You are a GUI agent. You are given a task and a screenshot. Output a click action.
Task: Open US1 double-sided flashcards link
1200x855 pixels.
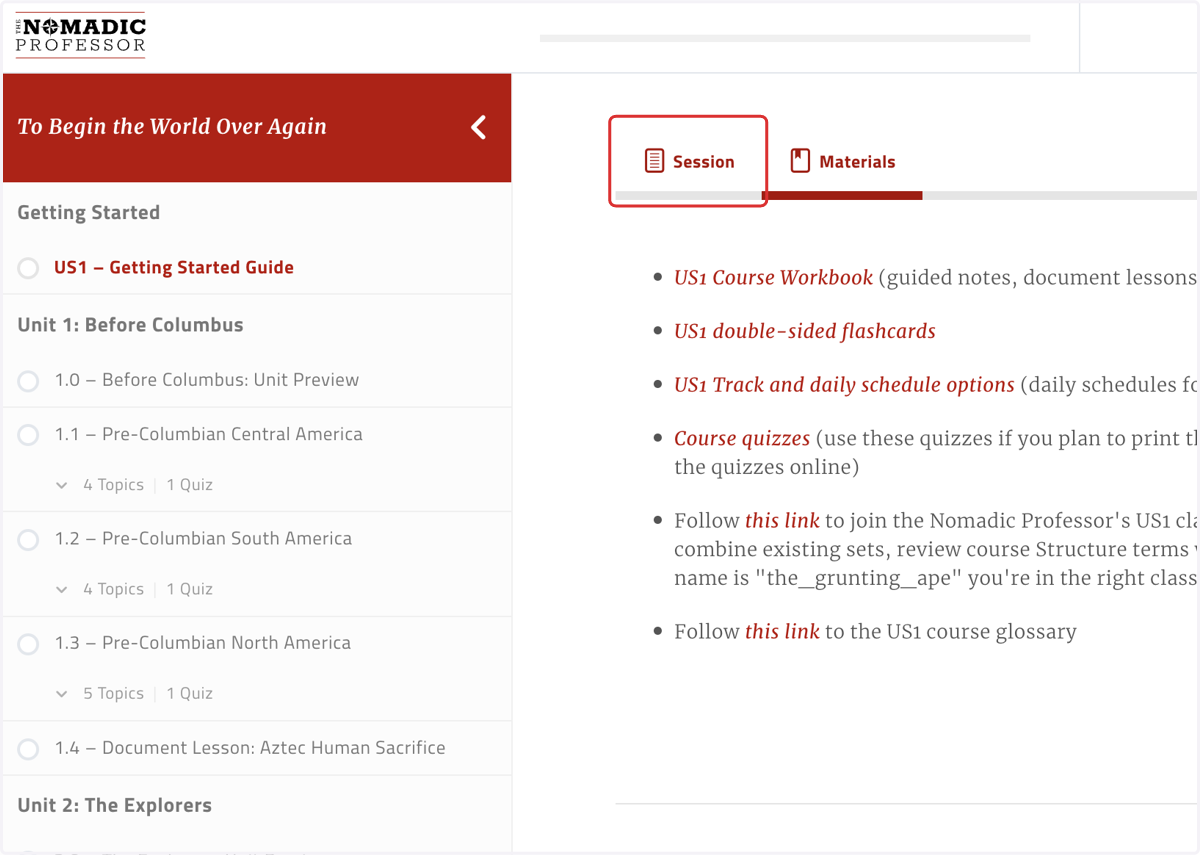(x=805, y=331)
